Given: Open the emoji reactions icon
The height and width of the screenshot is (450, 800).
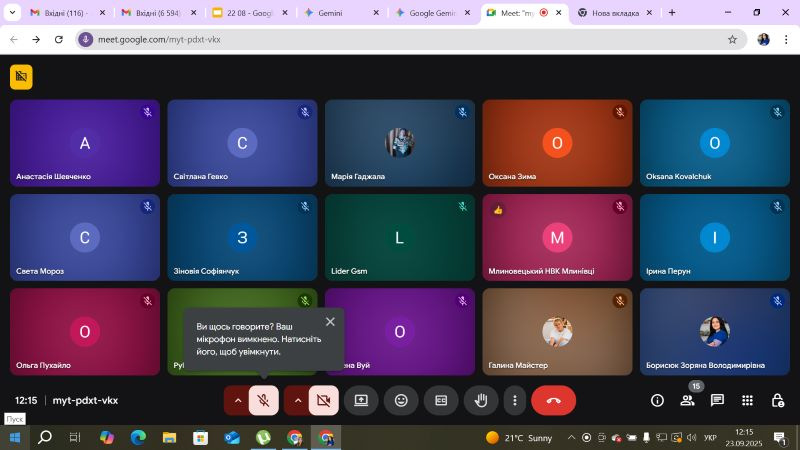Looking at the screenshot, I should (401, 400).
